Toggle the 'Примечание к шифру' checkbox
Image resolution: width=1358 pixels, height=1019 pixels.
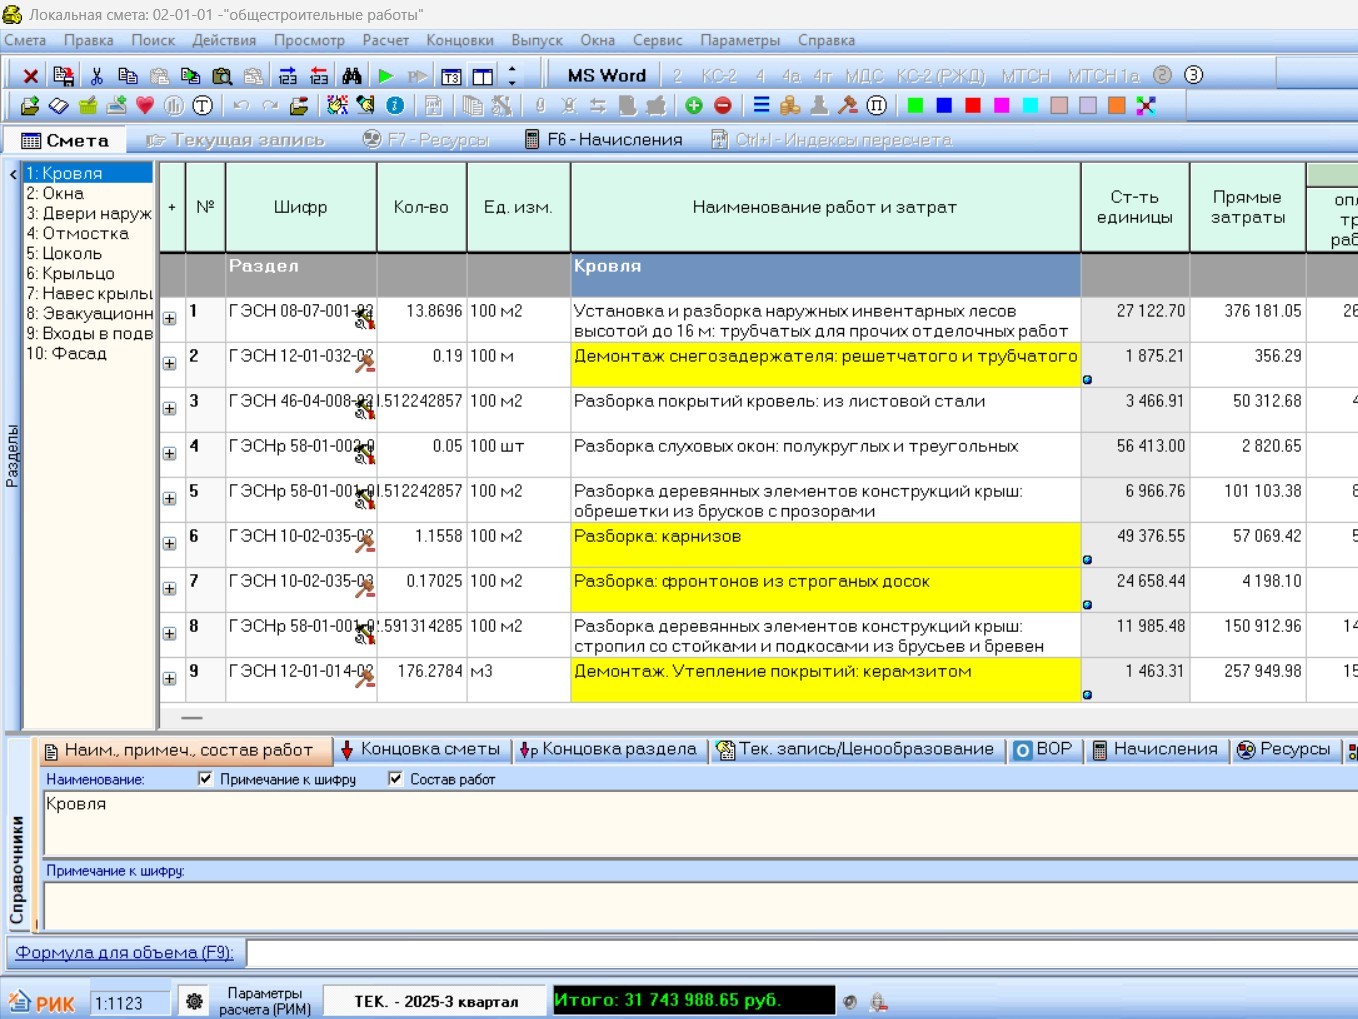206,779
